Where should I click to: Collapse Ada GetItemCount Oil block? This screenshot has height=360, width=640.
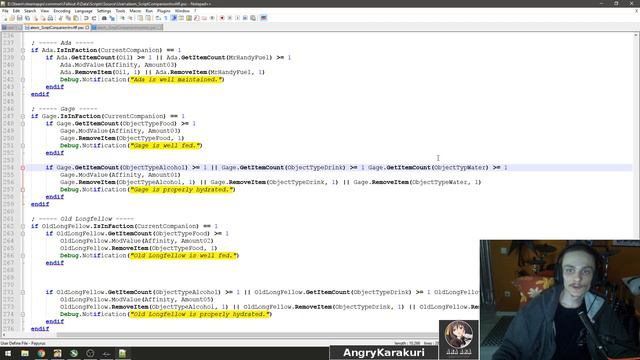point(23,58)
